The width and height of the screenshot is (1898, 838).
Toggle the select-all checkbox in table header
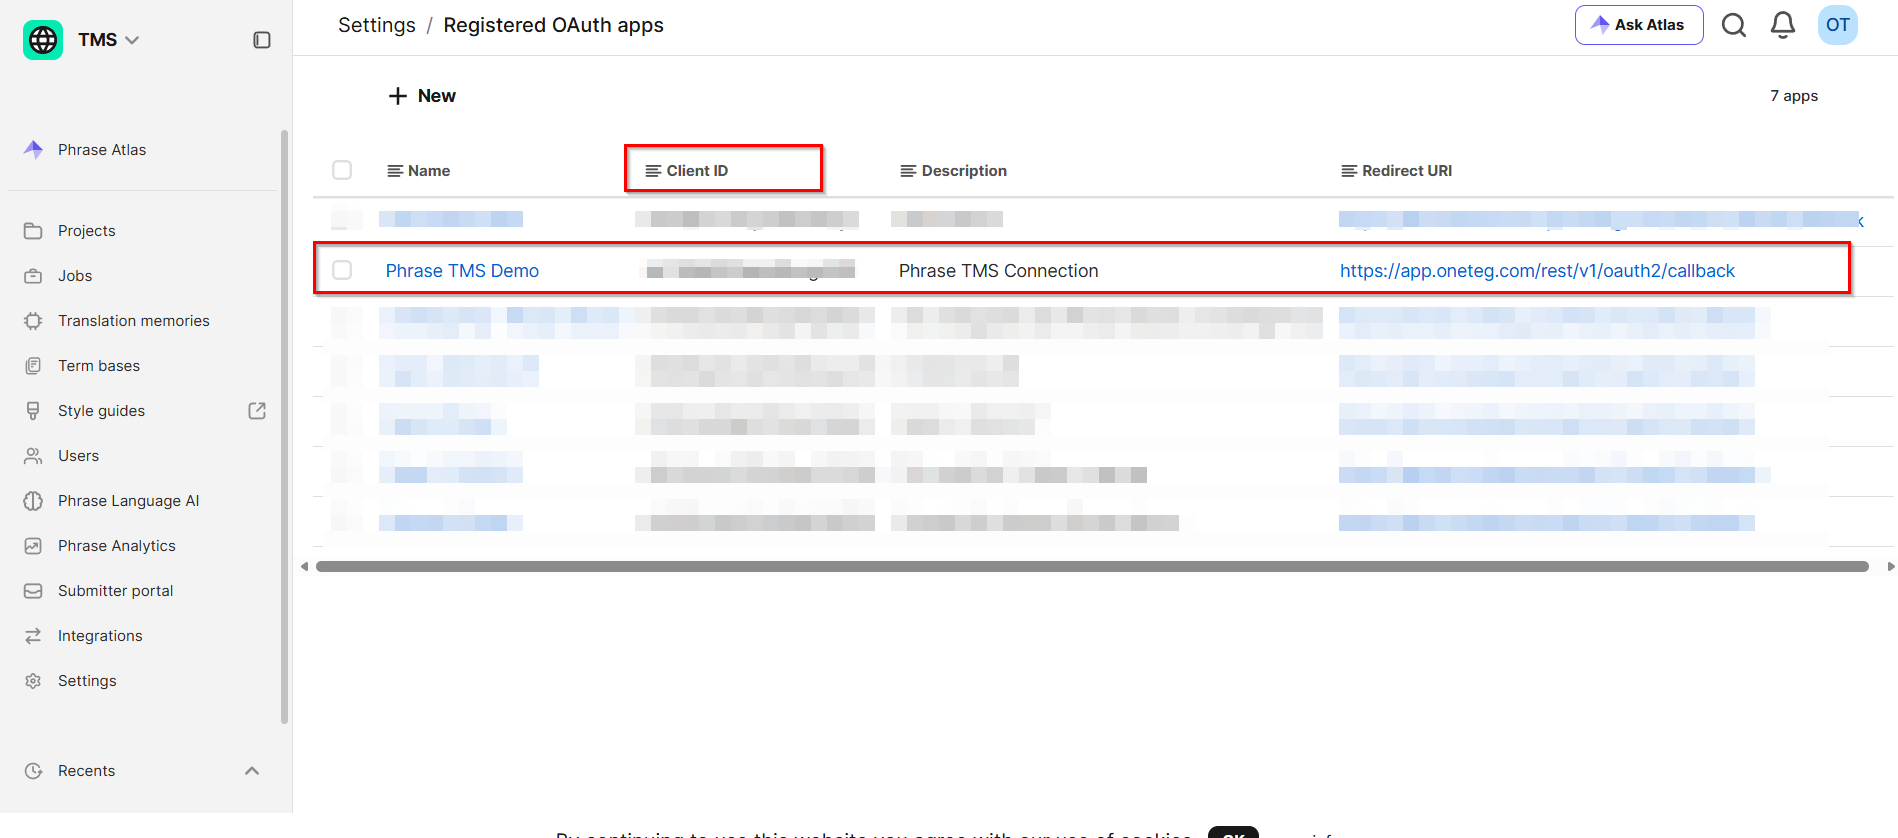point(342,170)
